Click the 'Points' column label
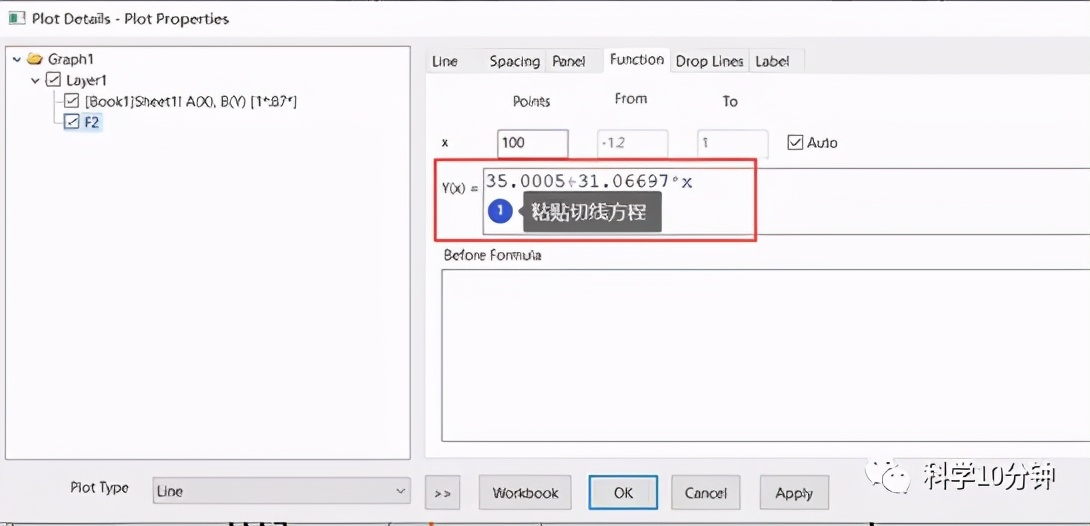Viewport: 1090px width, 526px height. [x=531, y=101]
